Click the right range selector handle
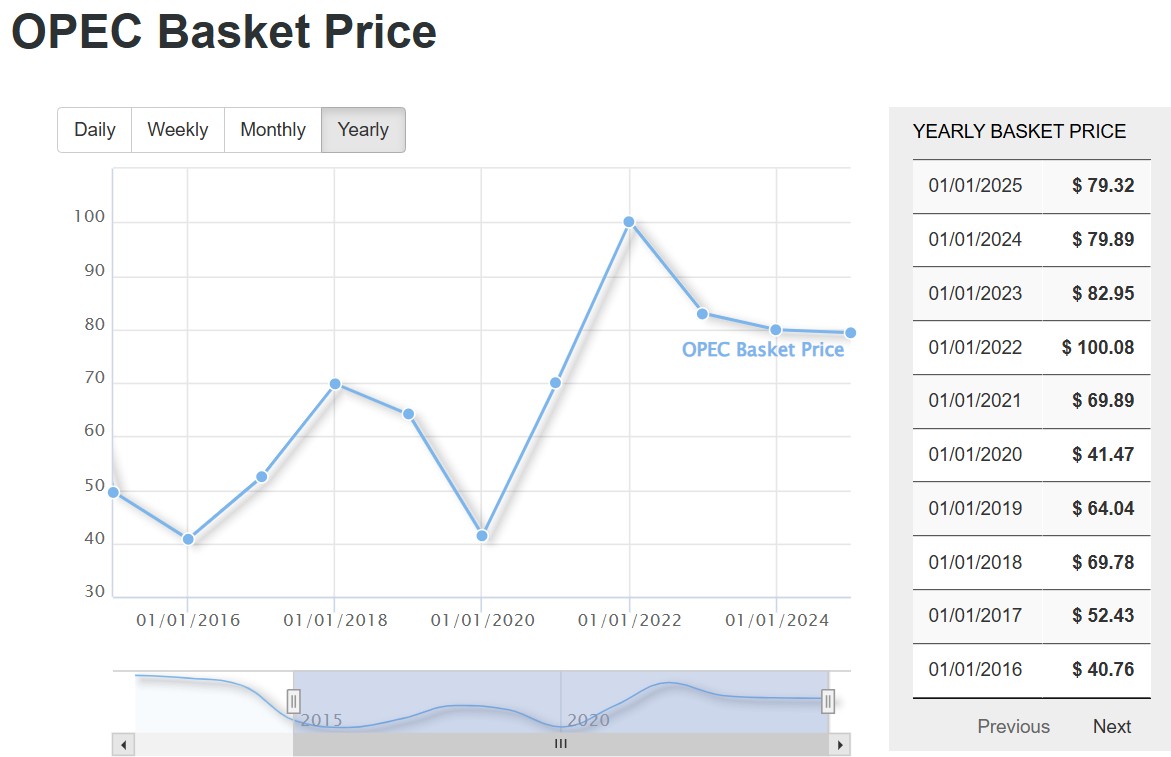Image resolution: width=1171 pixels, height=757 pixels. (828, 701)
